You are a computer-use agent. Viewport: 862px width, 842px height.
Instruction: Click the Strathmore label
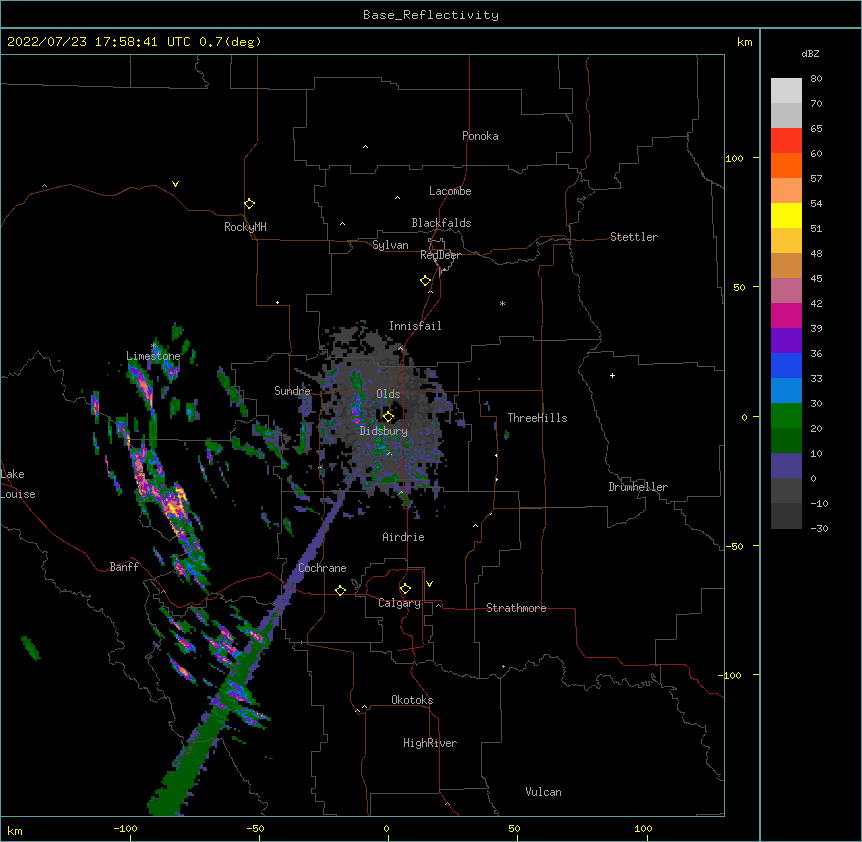click(x=516, y=608)
